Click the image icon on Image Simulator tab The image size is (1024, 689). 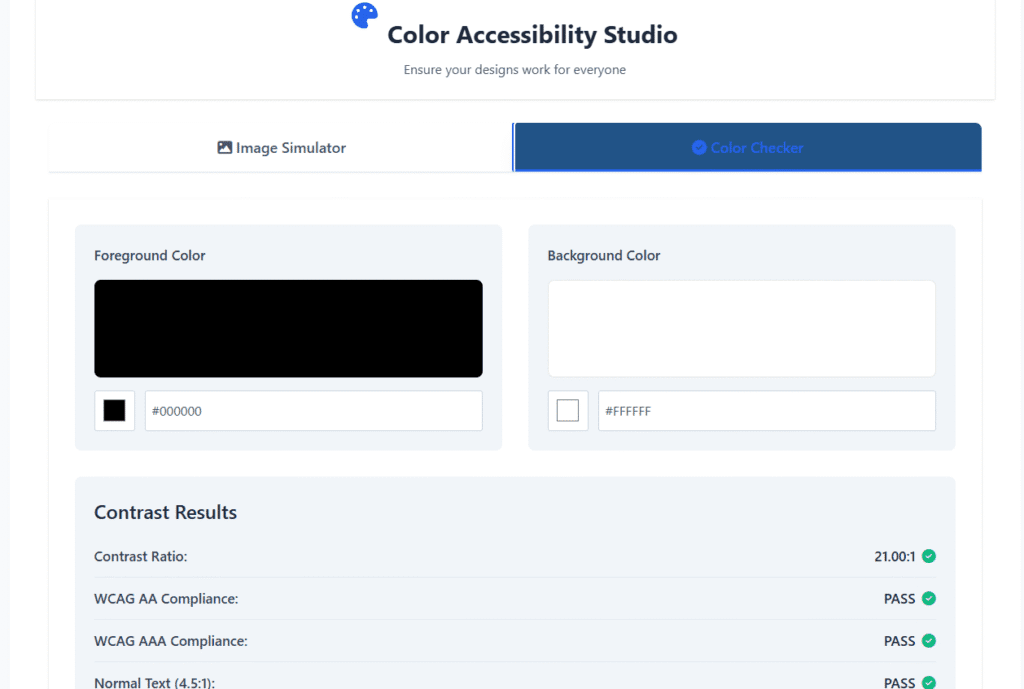coord(225,147)
